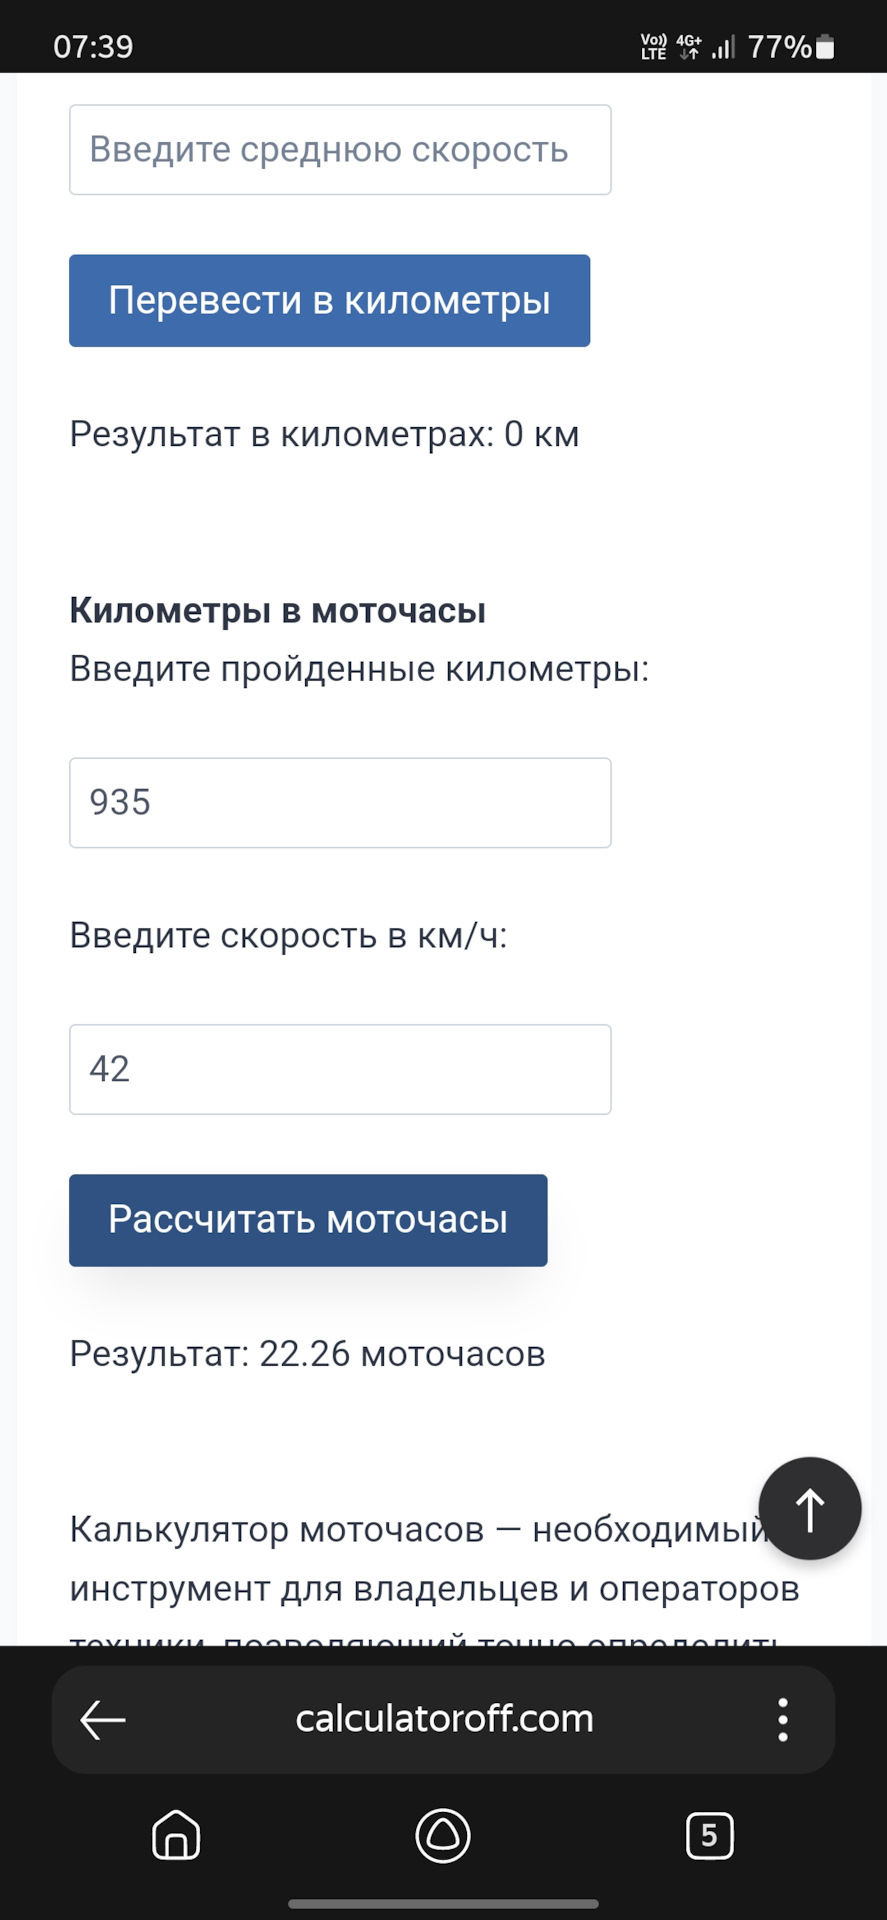Click the kilometers field containing 935
This screenshot has height=1920, width=887.
340,803
